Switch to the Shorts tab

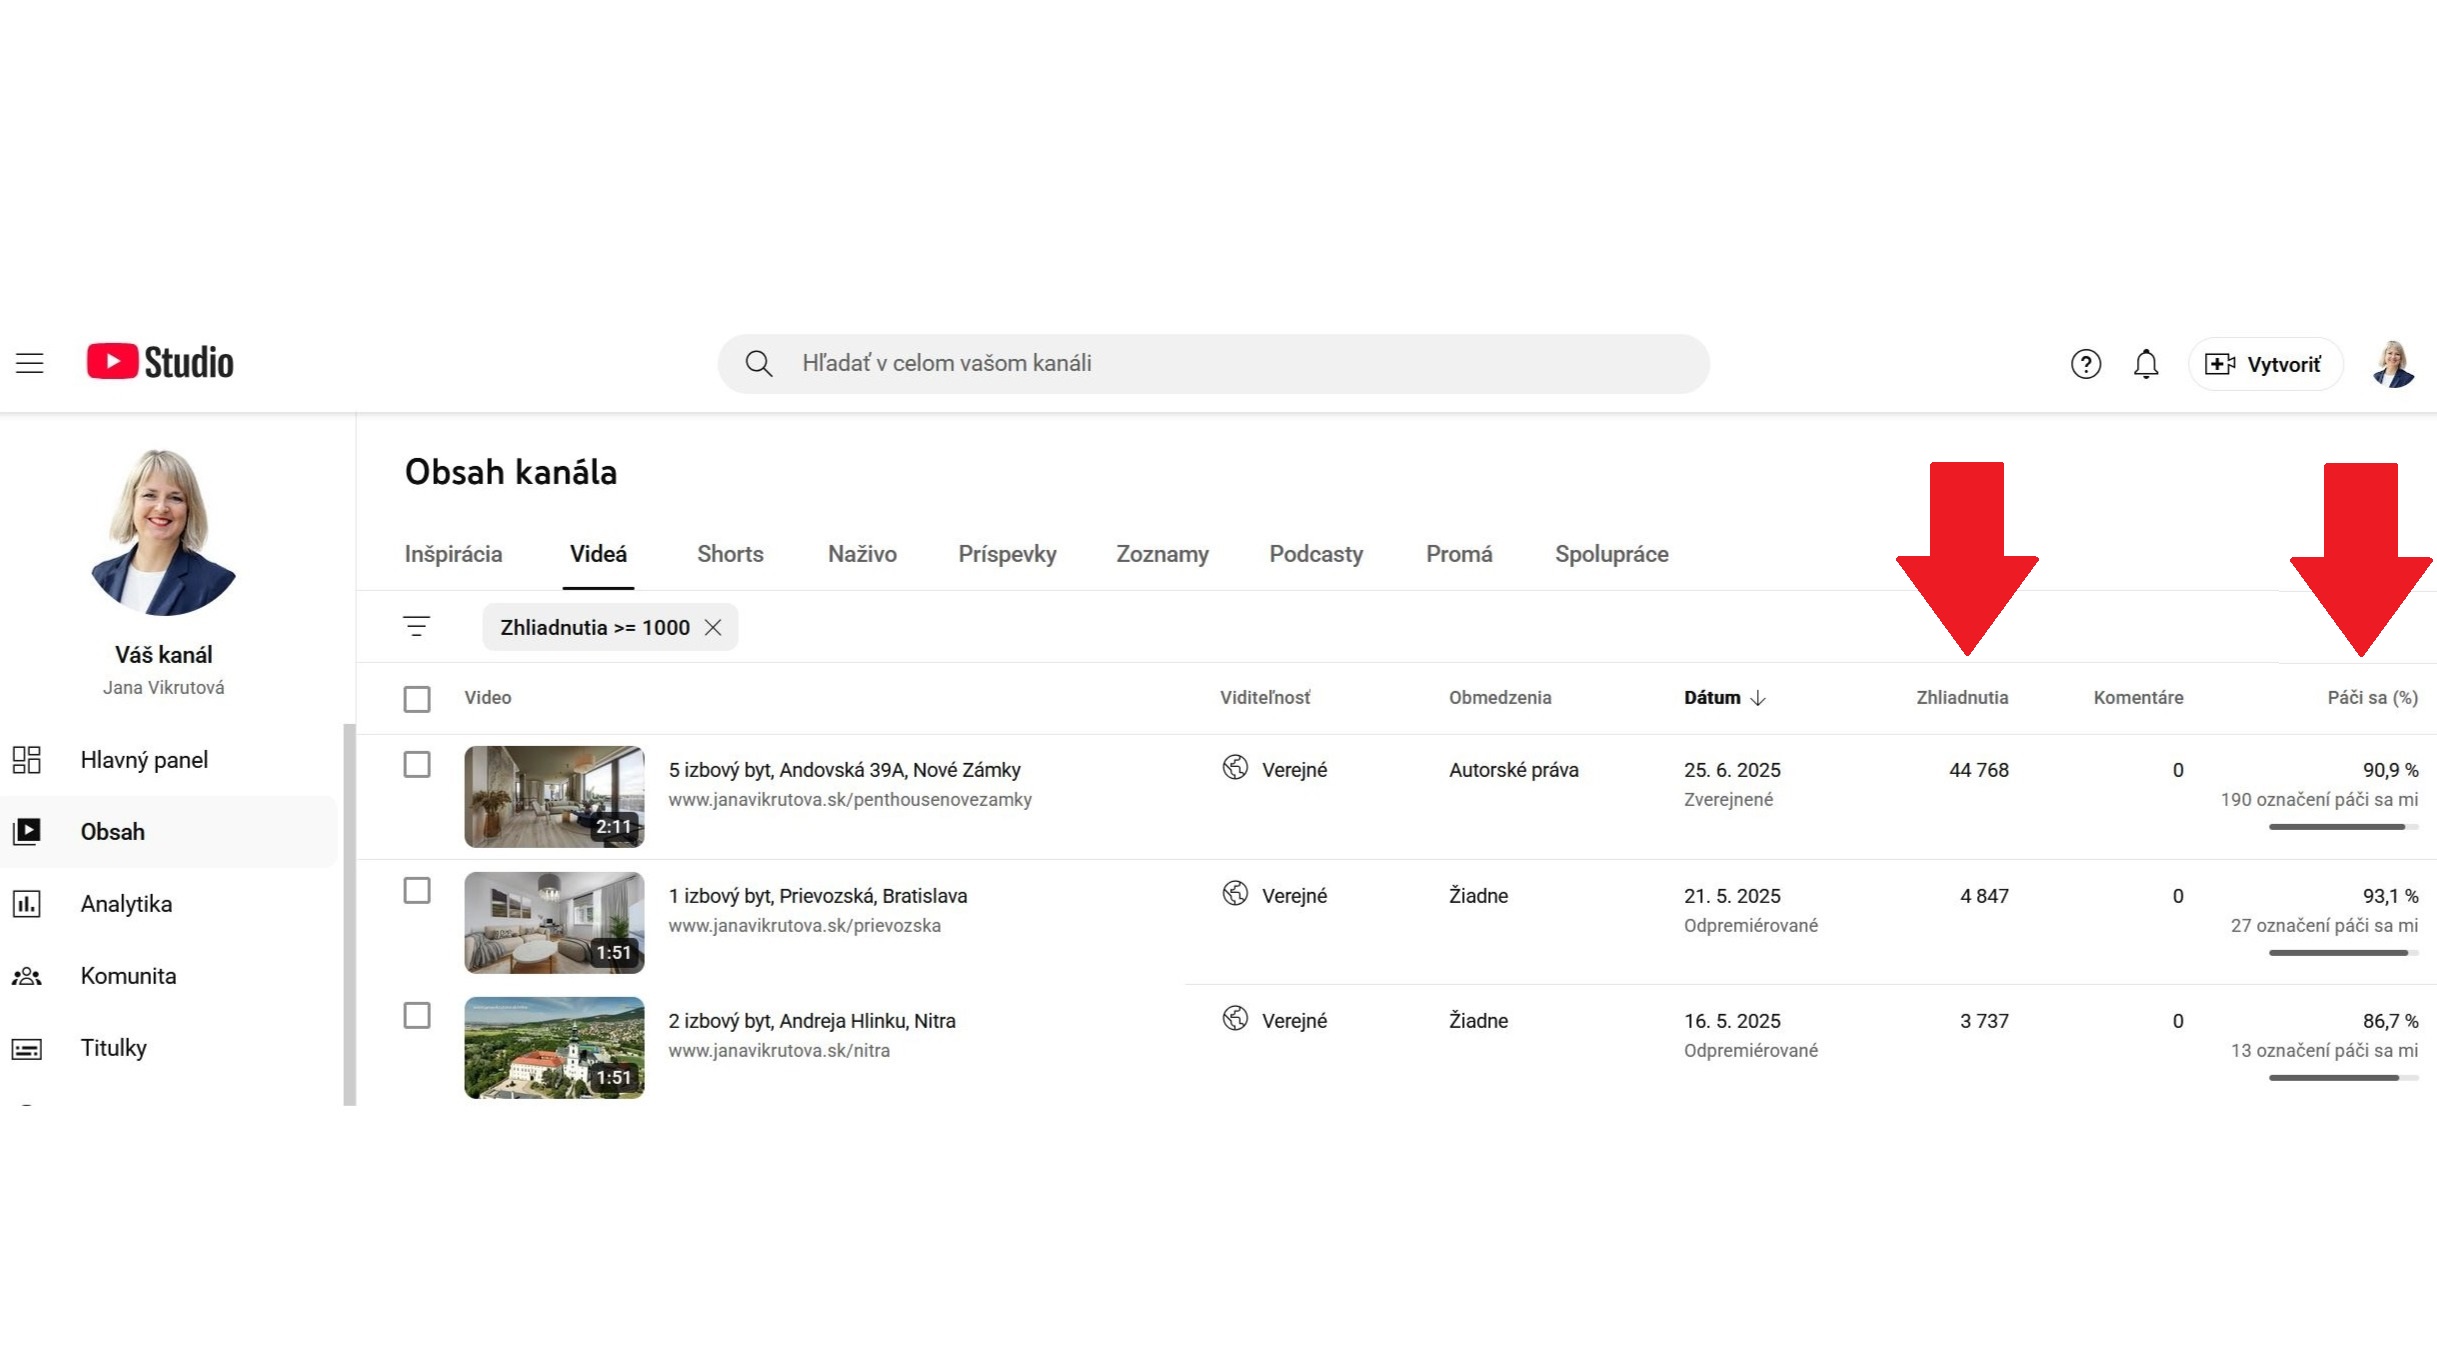click(x=730, y=554)
